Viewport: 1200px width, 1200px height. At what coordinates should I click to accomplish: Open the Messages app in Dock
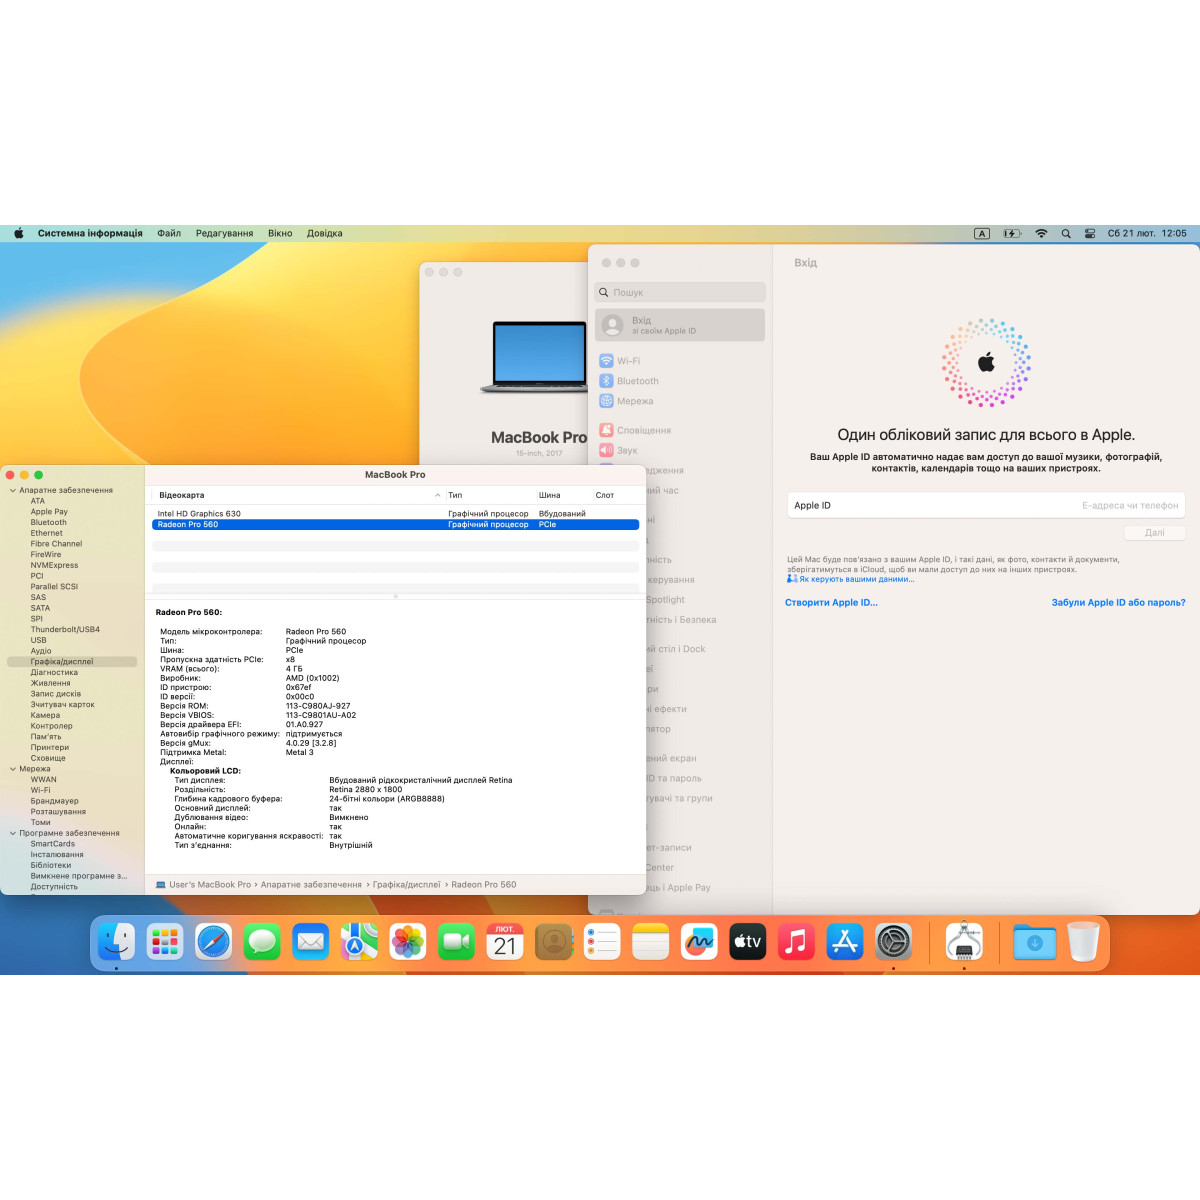click(x=262, y=941)
